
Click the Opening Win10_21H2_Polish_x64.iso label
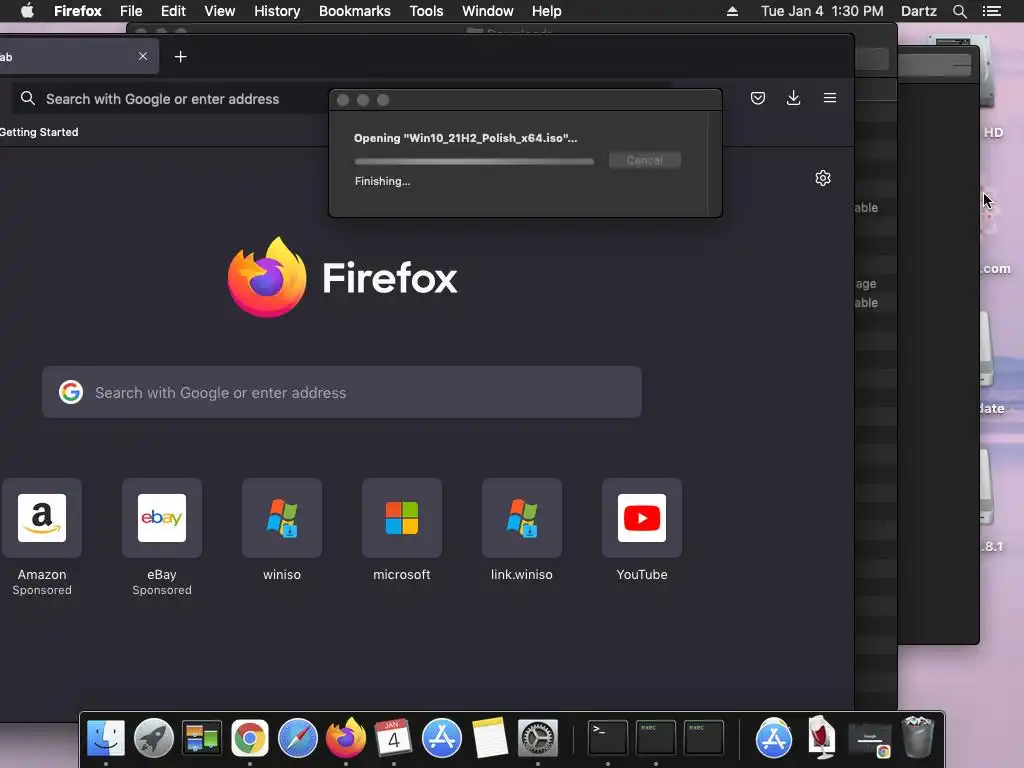pyautogui.click(x=465, y=138)
